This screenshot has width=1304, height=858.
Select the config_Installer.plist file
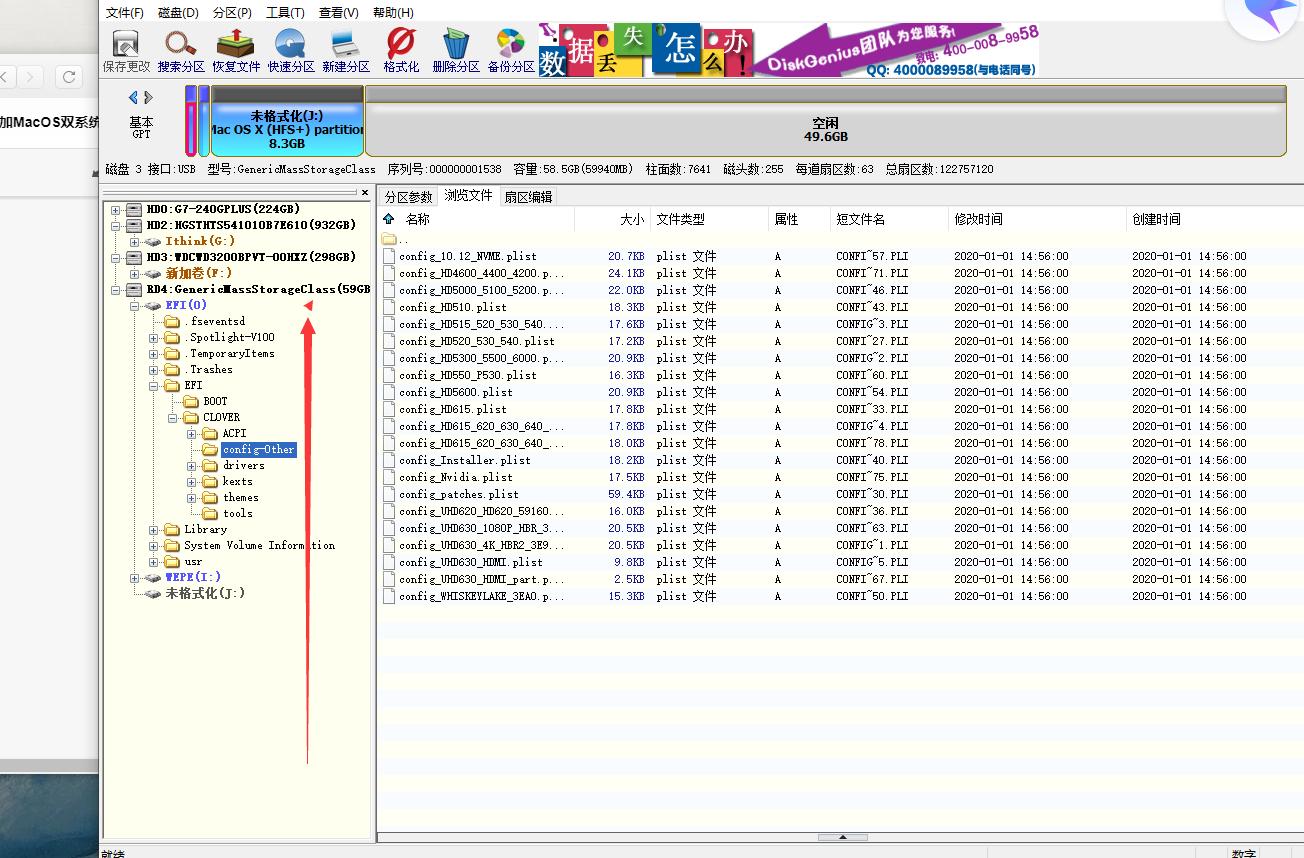coord(465,460)
